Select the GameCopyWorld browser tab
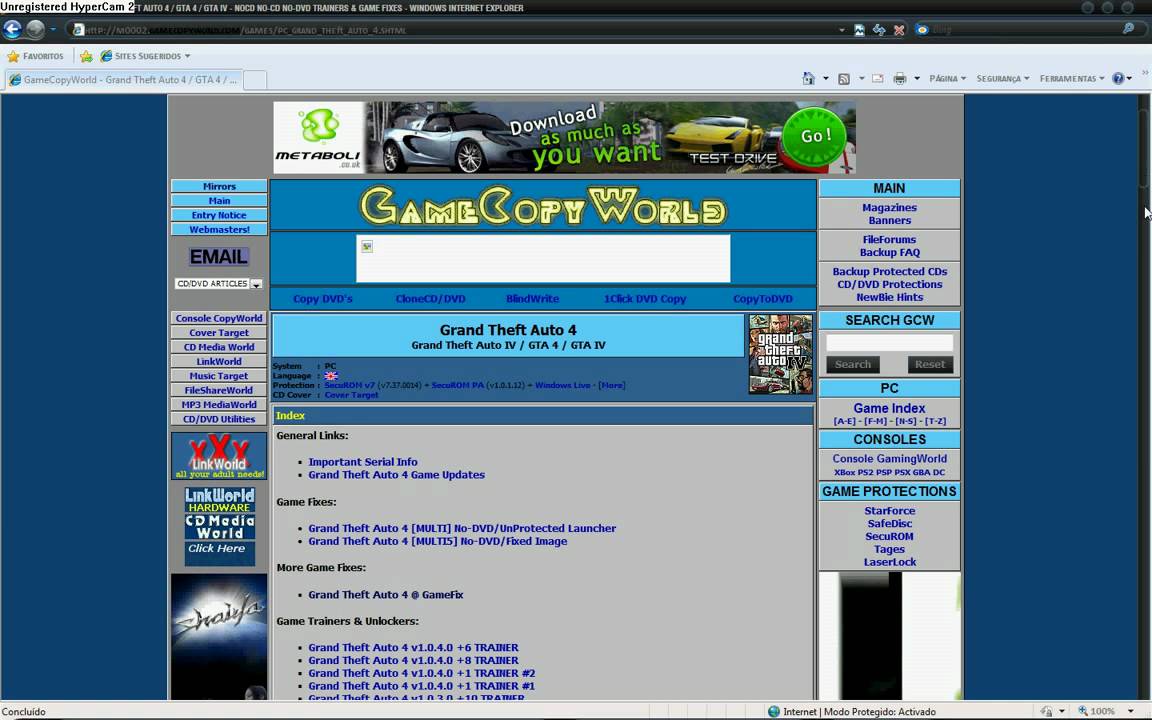This screenshot has width=1152, height=720. (x=123, y=79)
